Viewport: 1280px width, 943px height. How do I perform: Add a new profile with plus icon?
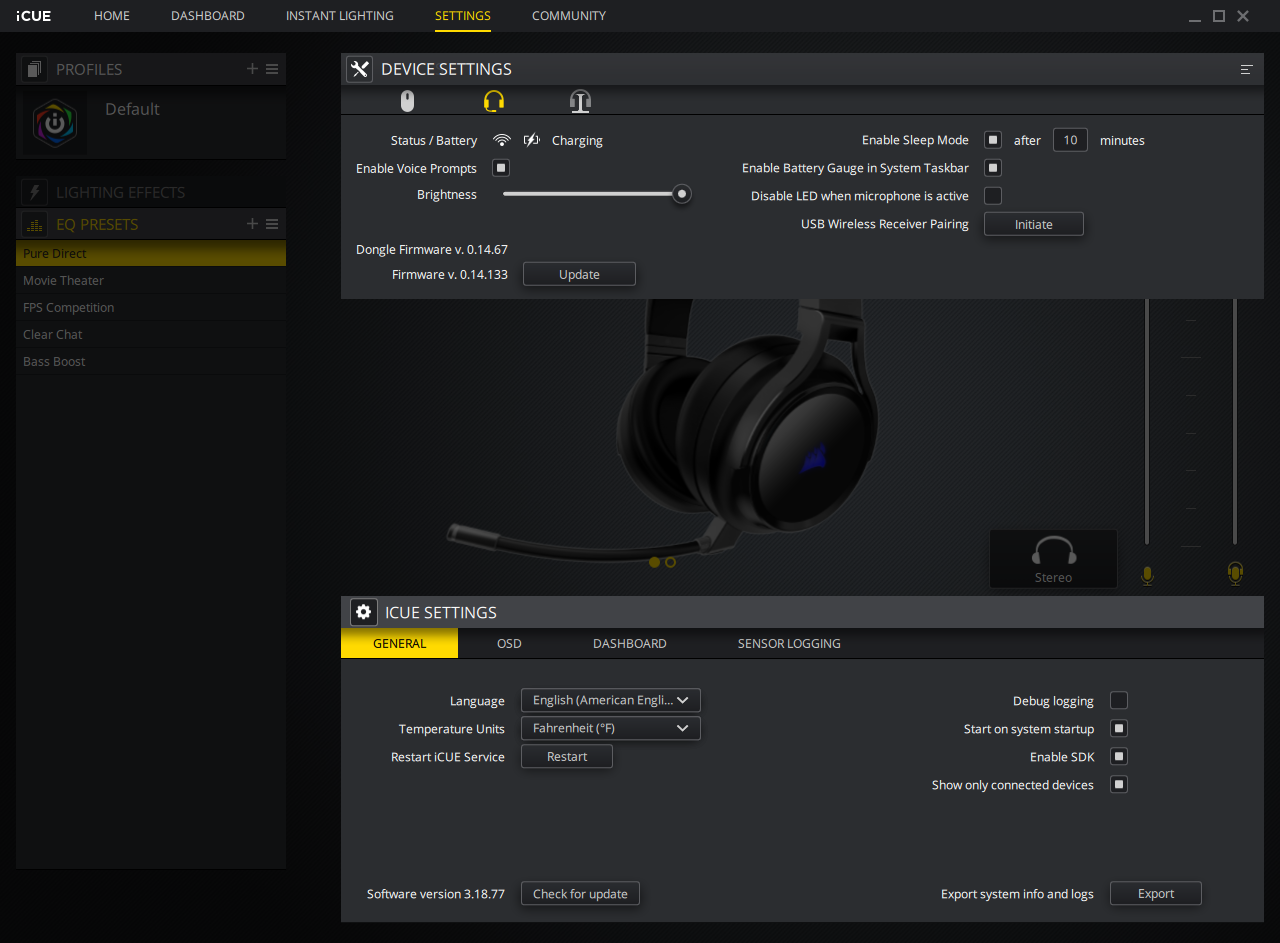tap(252, 69)
